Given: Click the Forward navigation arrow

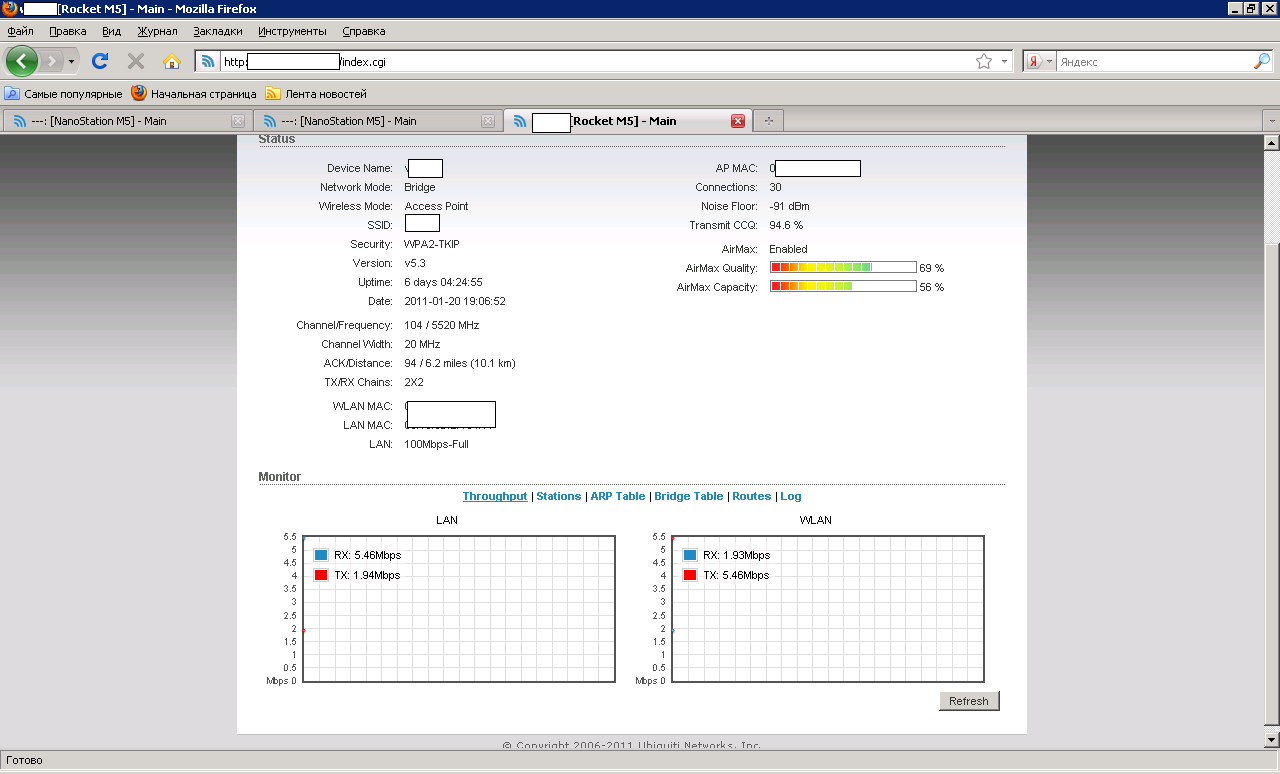Looking at the screenshot, I should point(51,61).
